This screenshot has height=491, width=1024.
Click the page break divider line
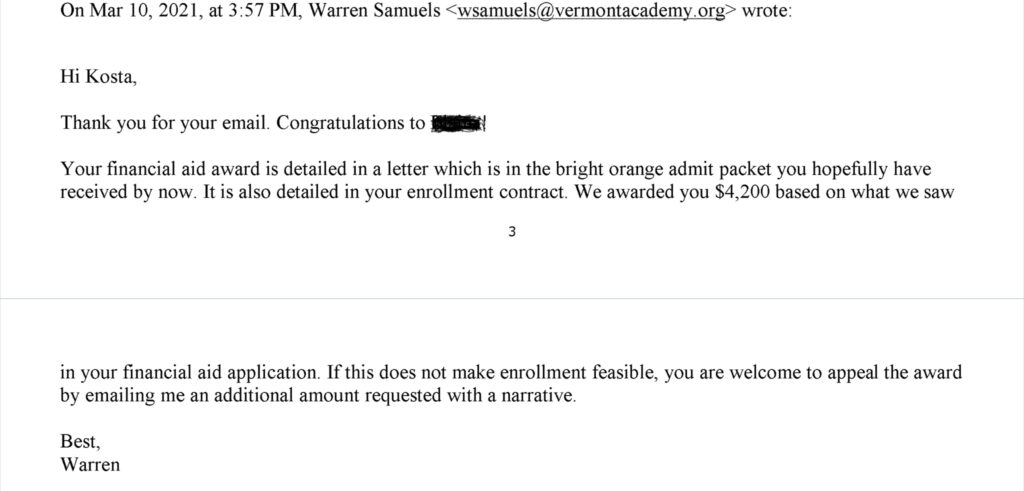512,299
